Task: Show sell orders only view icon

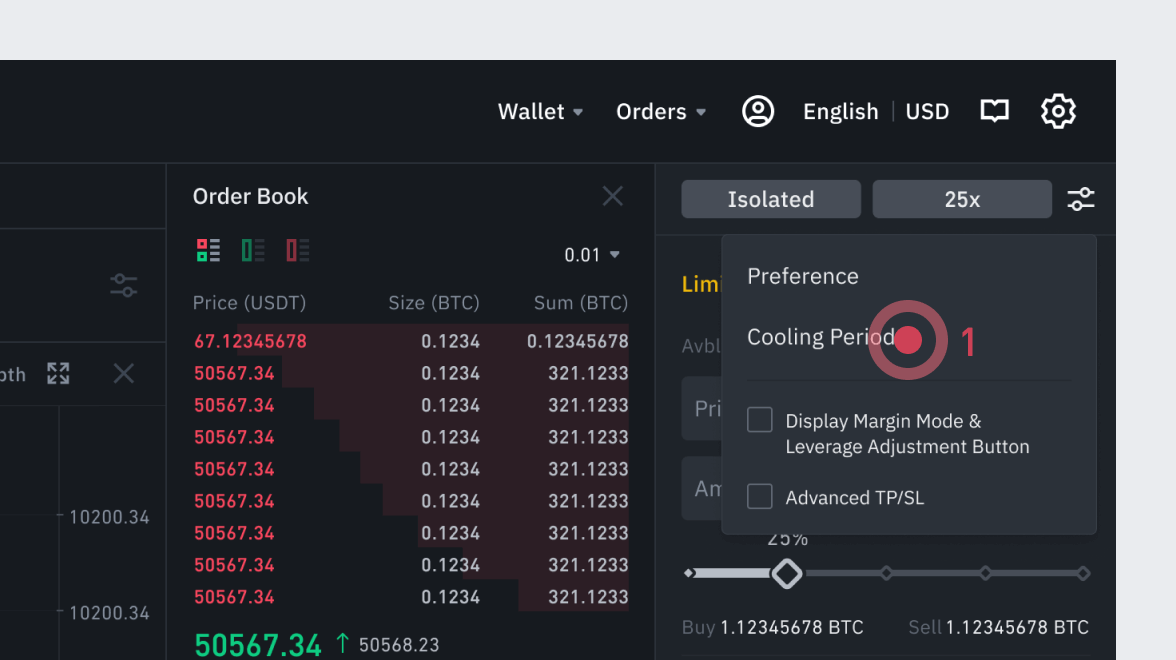Action: 298,250
